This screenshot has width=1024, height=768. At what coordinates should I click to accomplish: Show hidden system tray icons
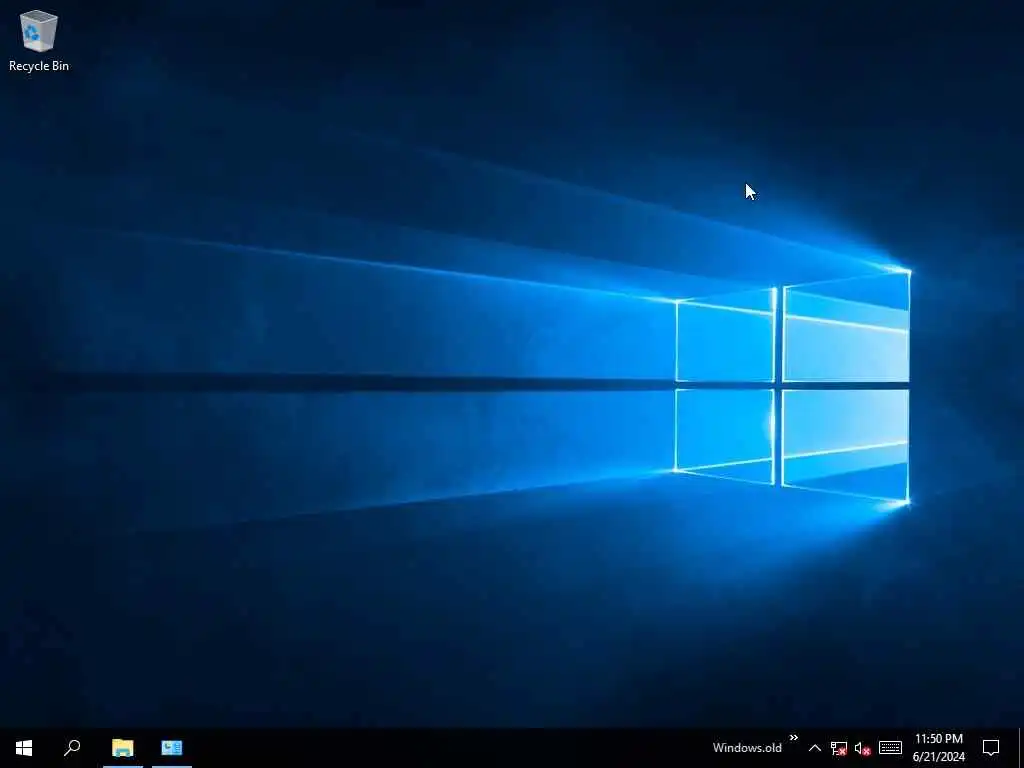tap(814, 748)
